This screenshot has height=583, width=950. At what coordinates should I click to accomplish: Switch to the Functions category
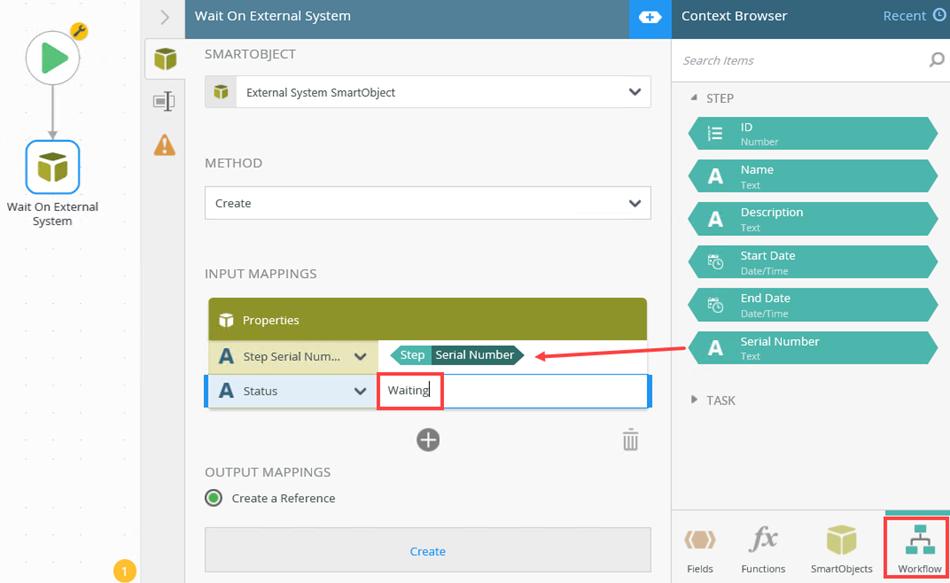(763, 549)
